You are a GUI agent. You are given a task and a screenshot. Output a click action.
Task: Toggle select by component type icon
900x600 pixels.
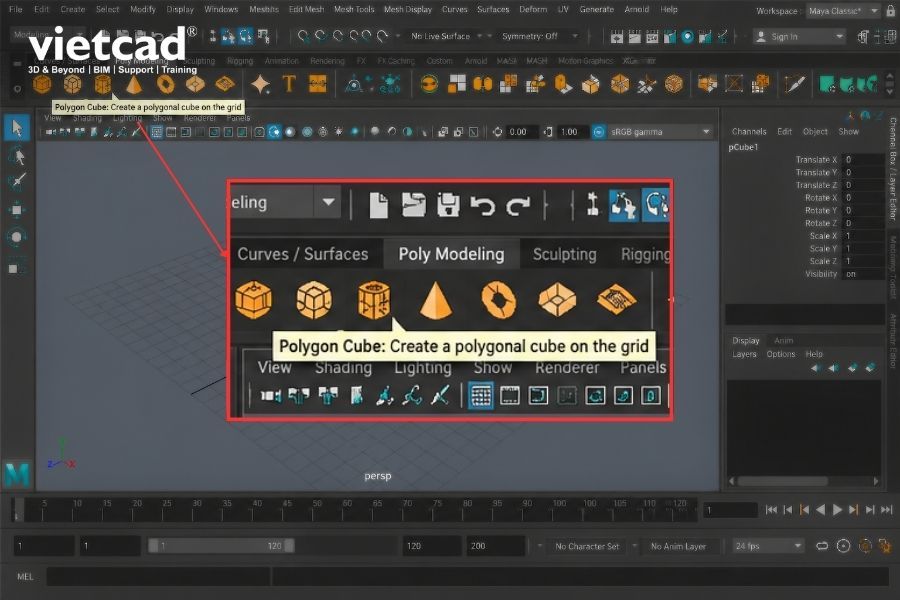tap(246, 37)
